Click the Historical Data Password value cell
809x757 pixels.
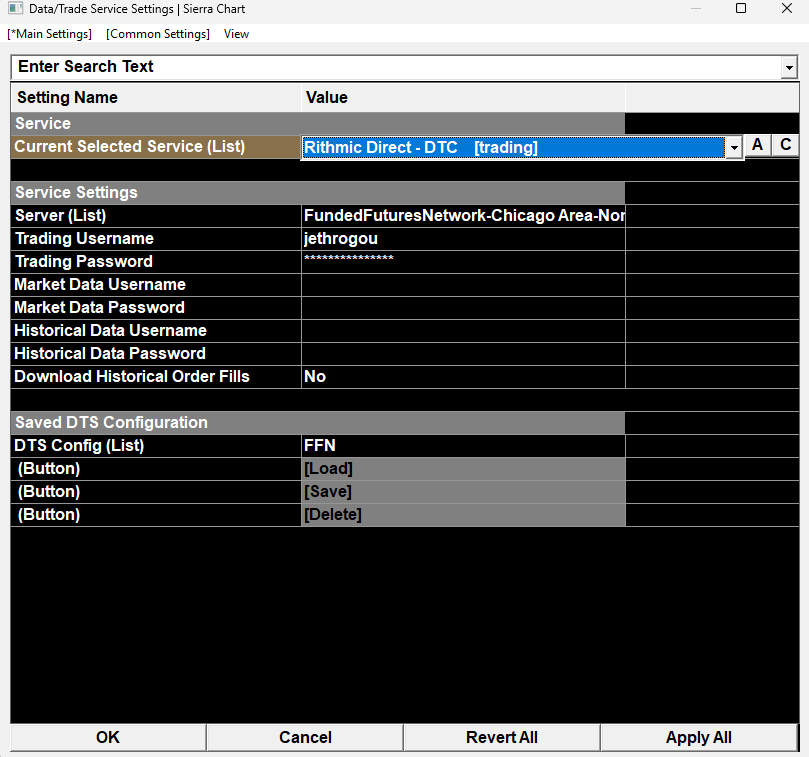(463, 354)
